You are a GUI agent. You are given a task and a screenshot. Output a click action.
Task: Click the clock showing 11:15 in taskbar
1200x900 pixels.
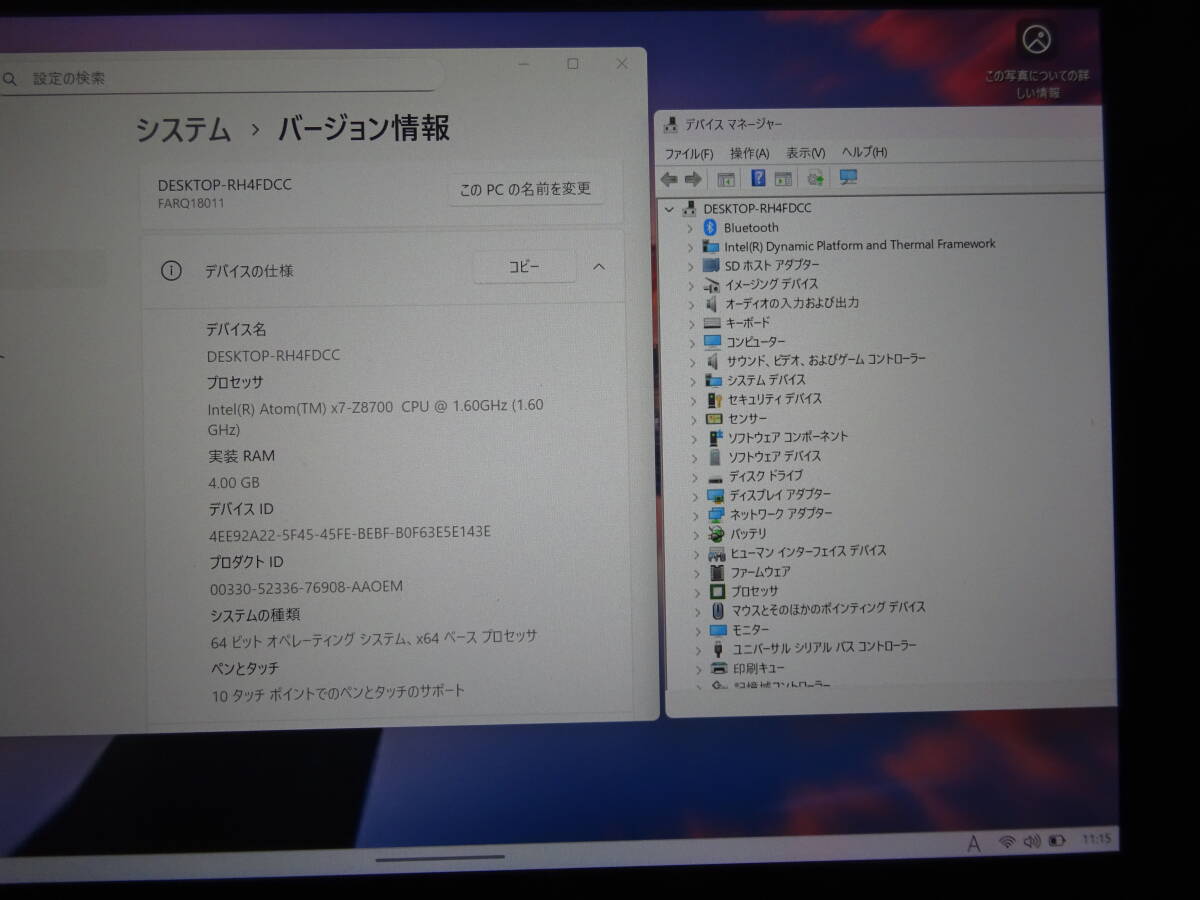pyautogui.click(x=1096, y=840)
